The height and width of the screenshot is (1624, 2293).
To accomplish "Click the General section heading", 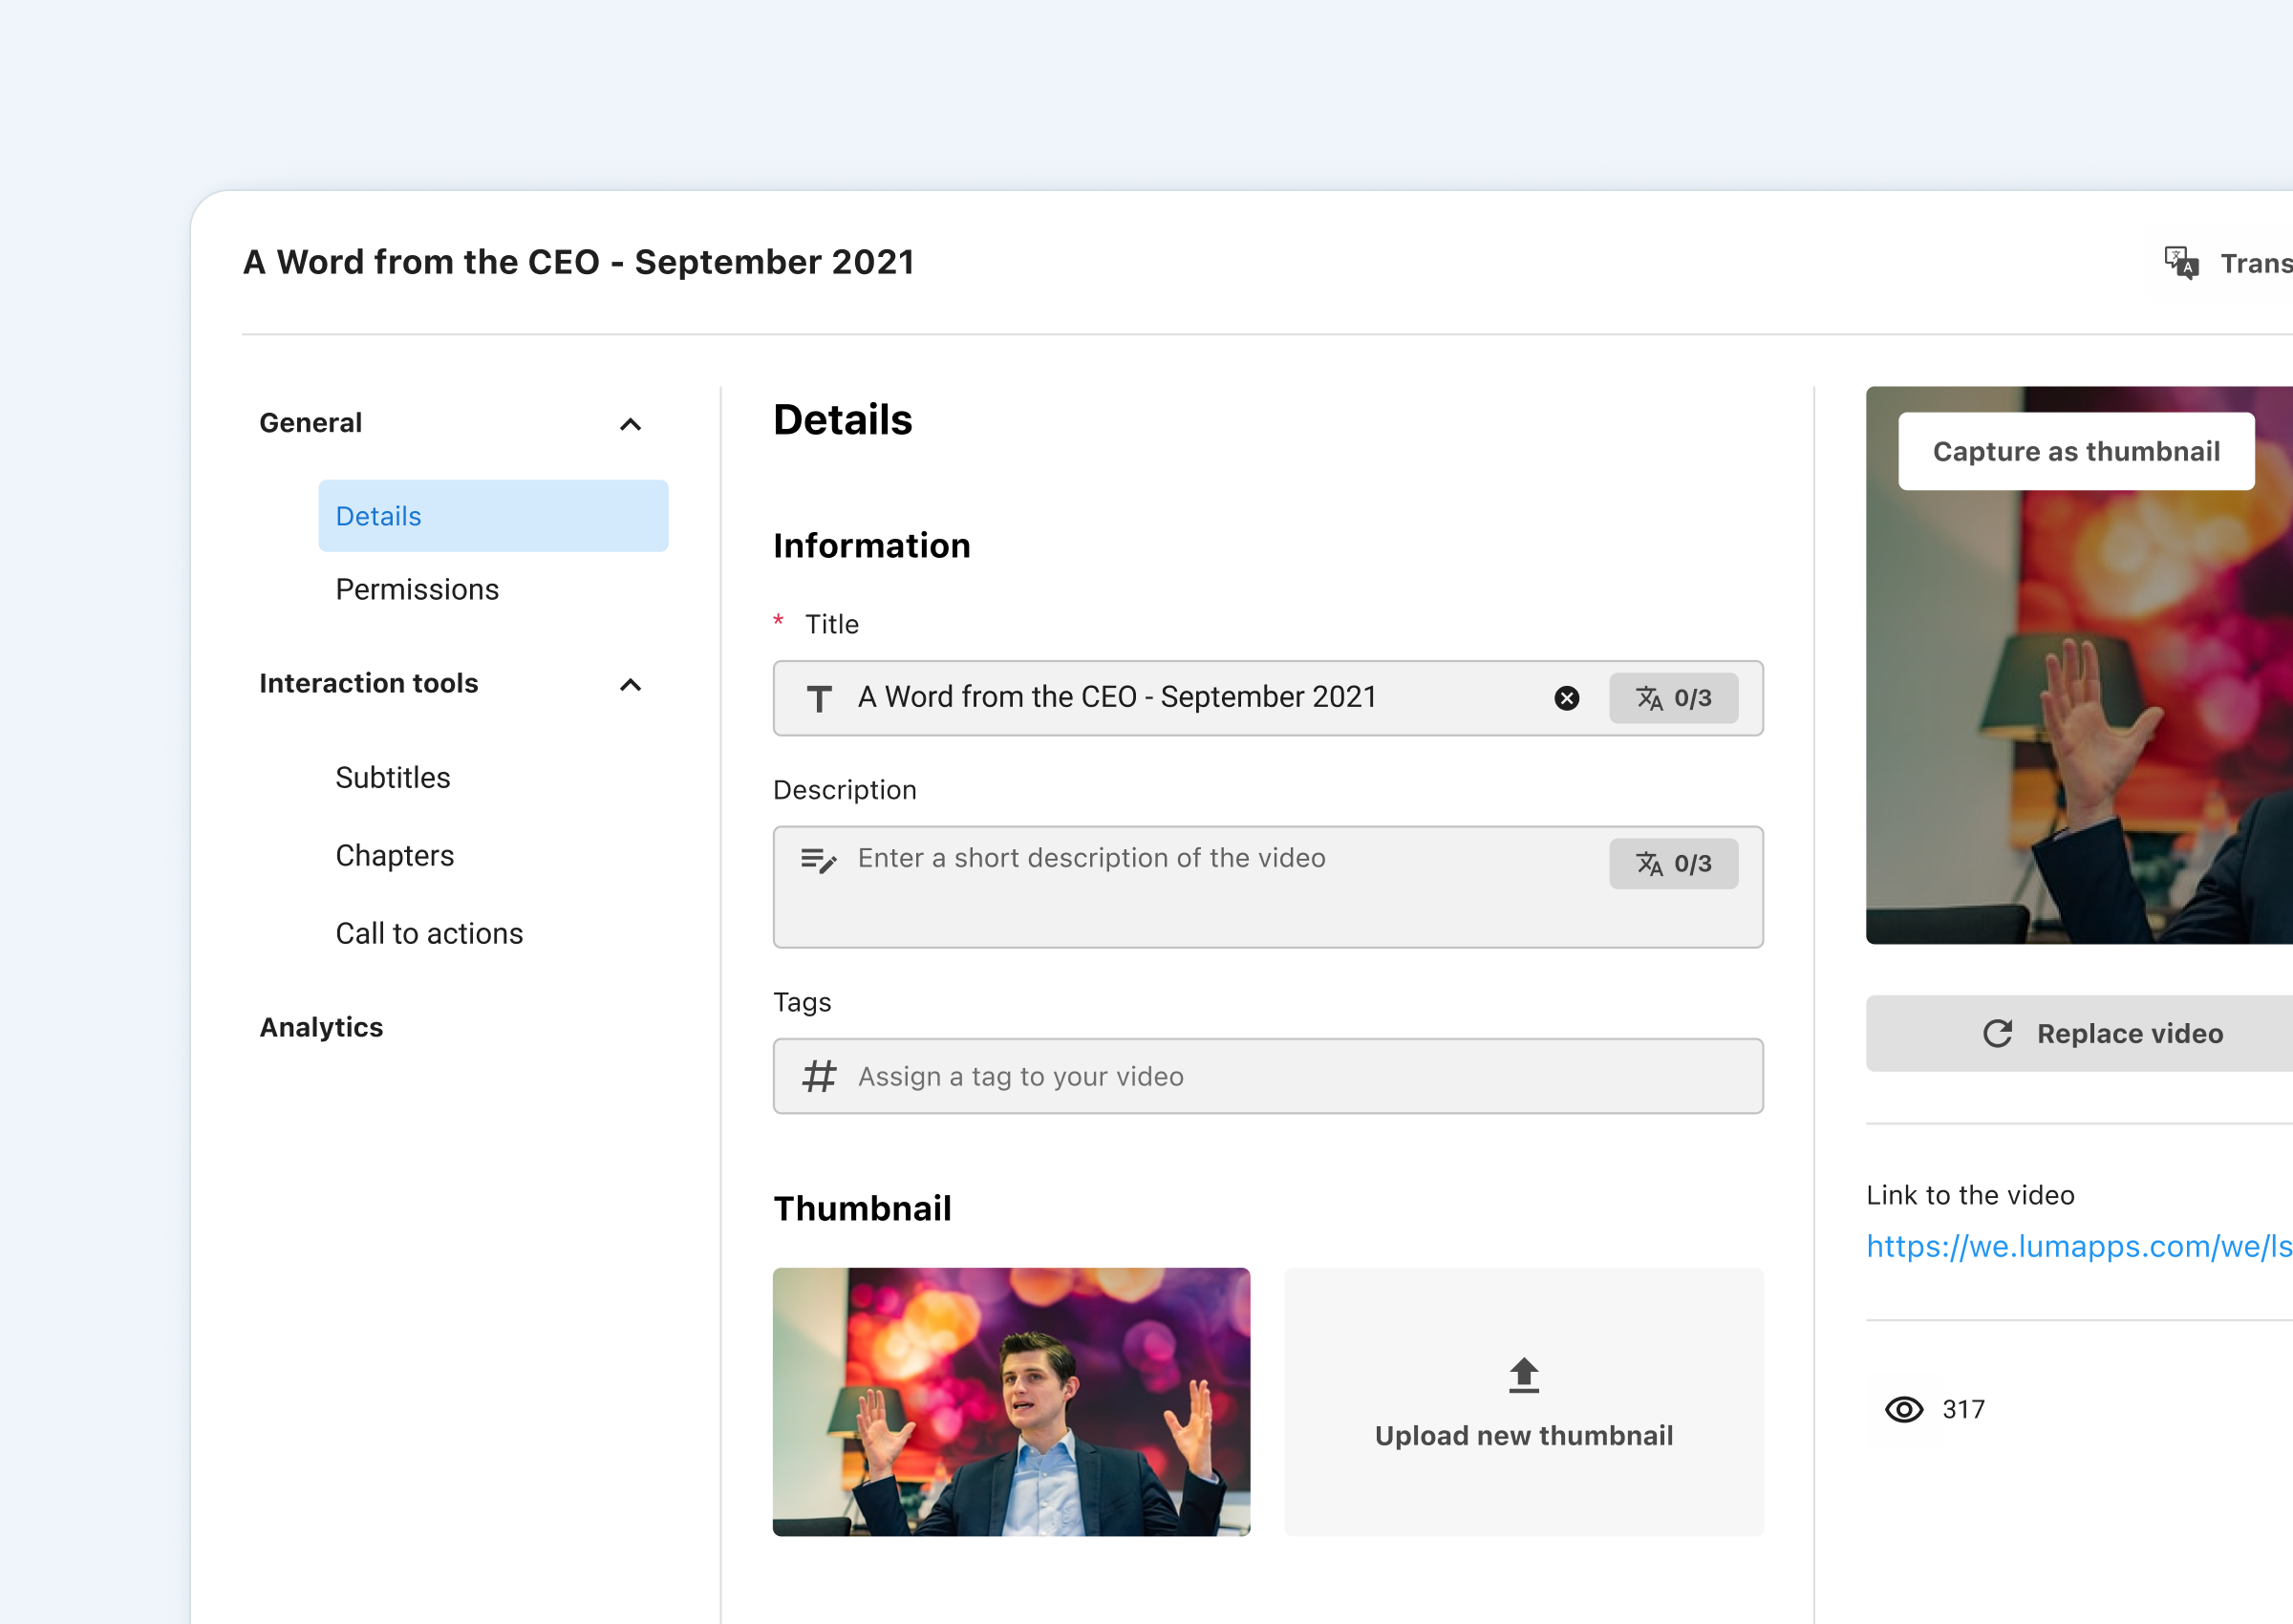I will tap(311, 423).
